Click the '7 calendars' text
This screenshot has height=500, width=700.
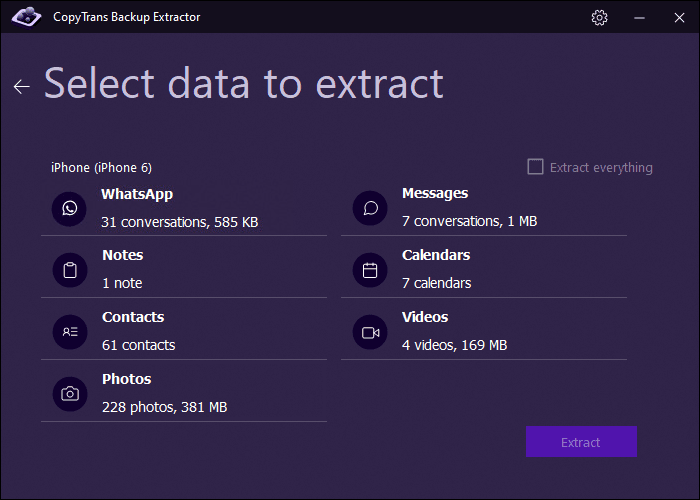tap(436, 283)
